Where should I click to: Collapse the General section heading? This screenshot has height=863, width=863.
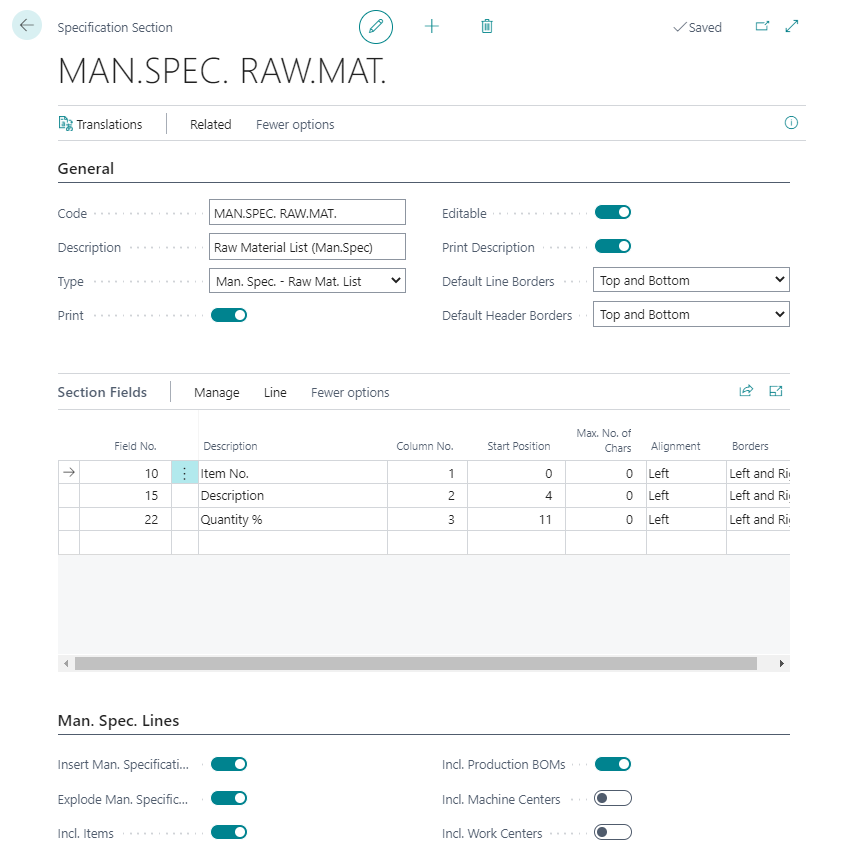(86, 168)
